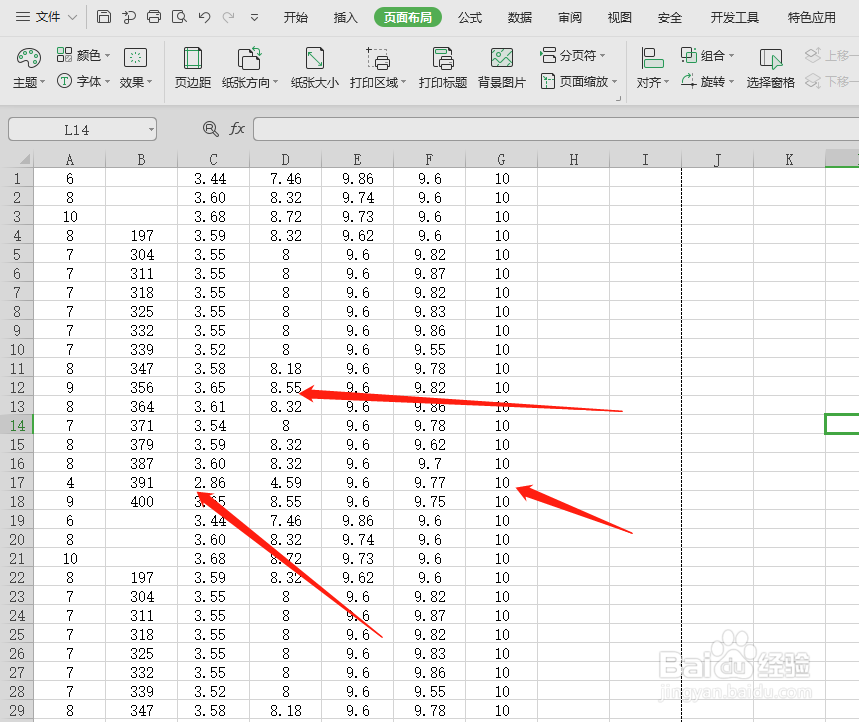Open the 效果 effects menu
The height and width of the screenshot is (722, 859).
(135, 68)
